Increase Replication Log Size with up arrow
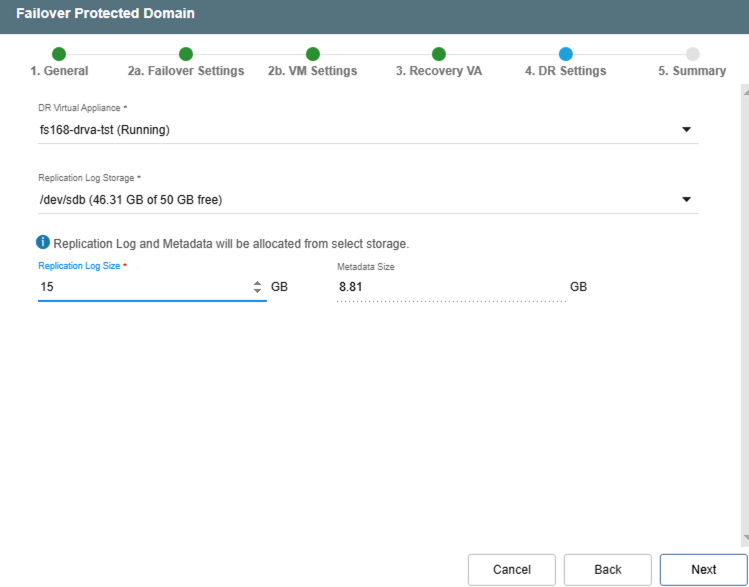 (x=257, y=283)
